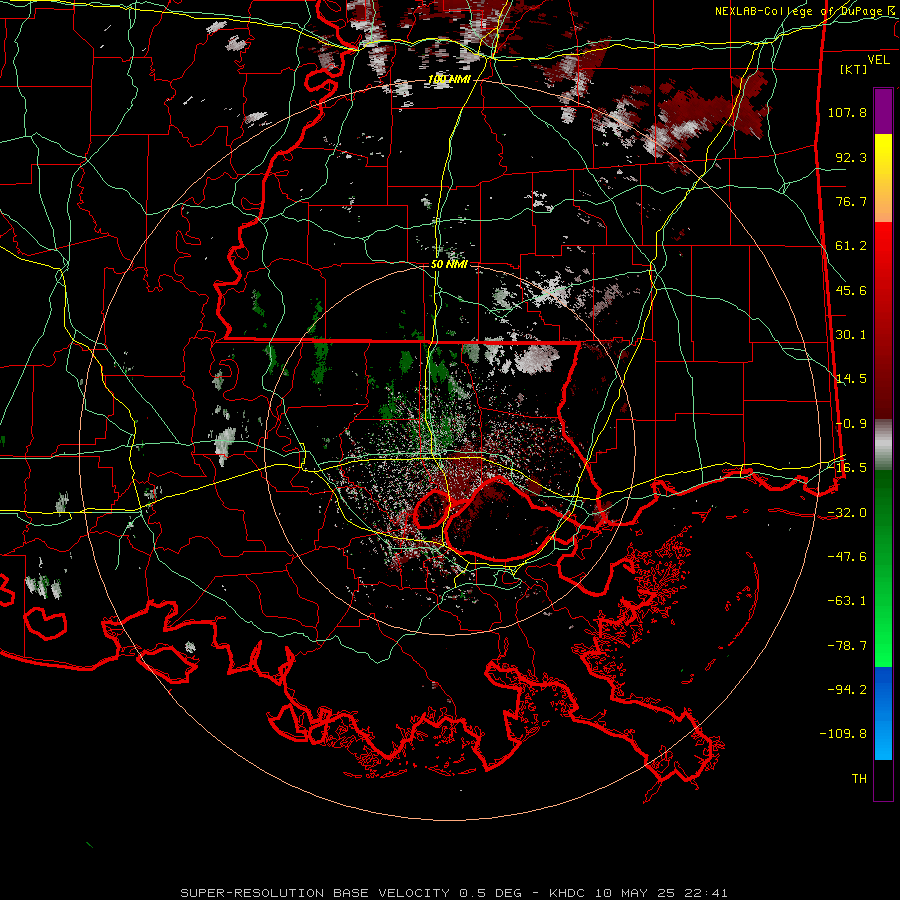The height and width of the screenshot is (900, 900).
Task: Click the 50 NMI range ring label
Action: [x=449, y=264]
